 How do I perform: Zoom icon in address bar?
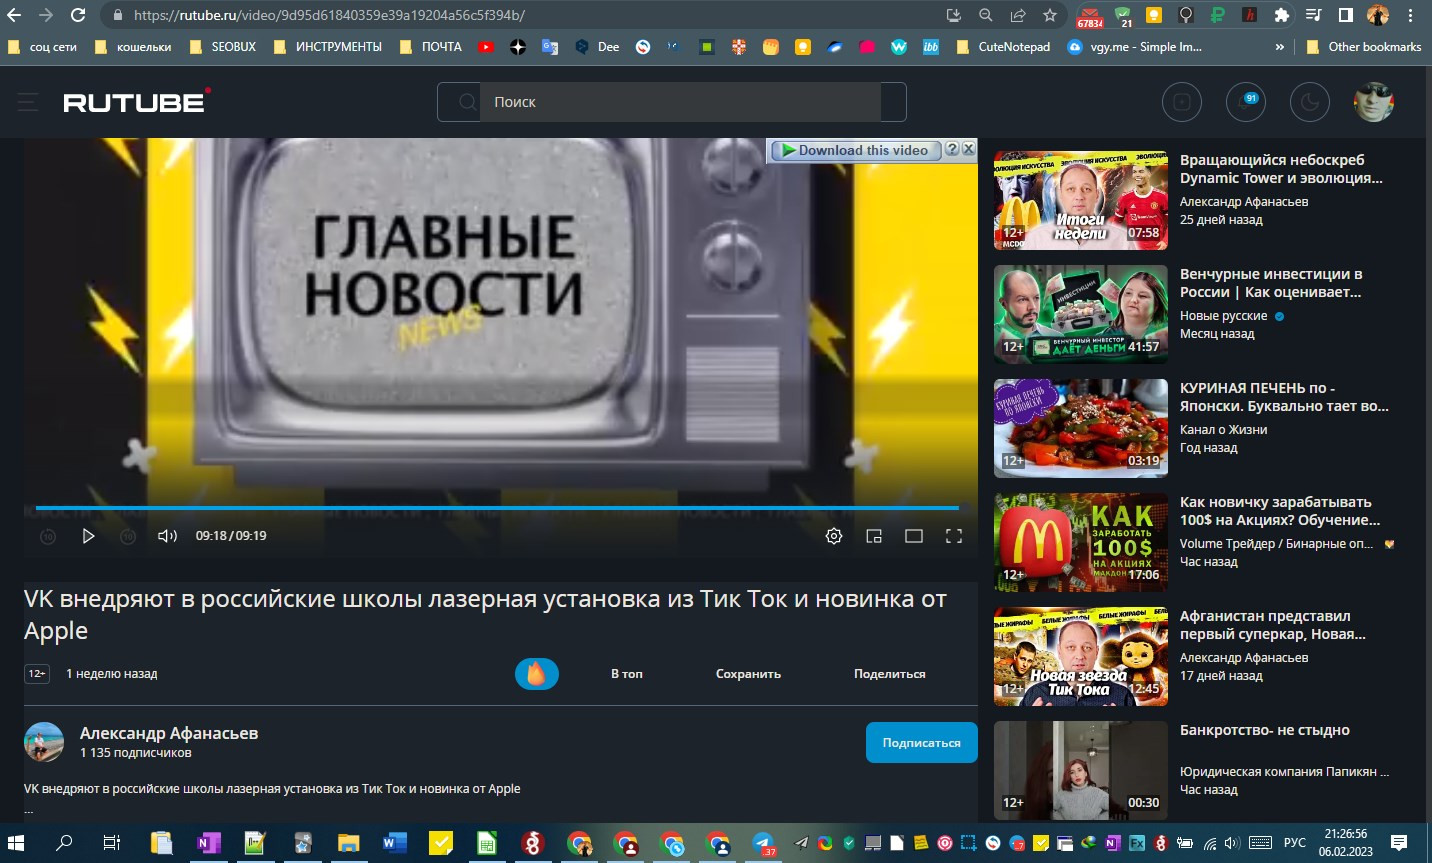[x=986, y=15]
